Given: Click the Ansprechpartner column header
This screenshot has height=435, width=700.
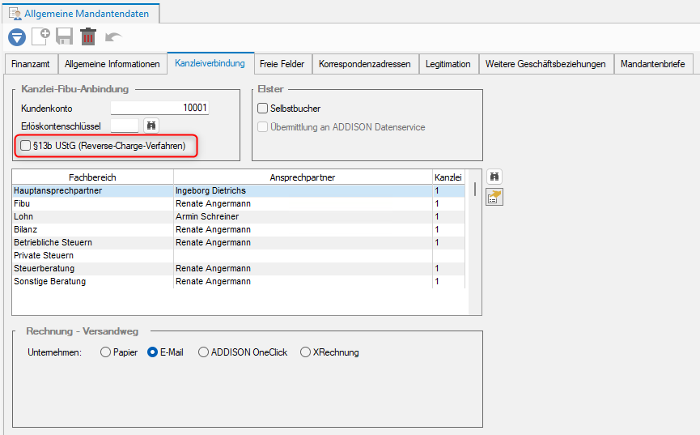Looking at the screenshot, I should coord(302,177).
